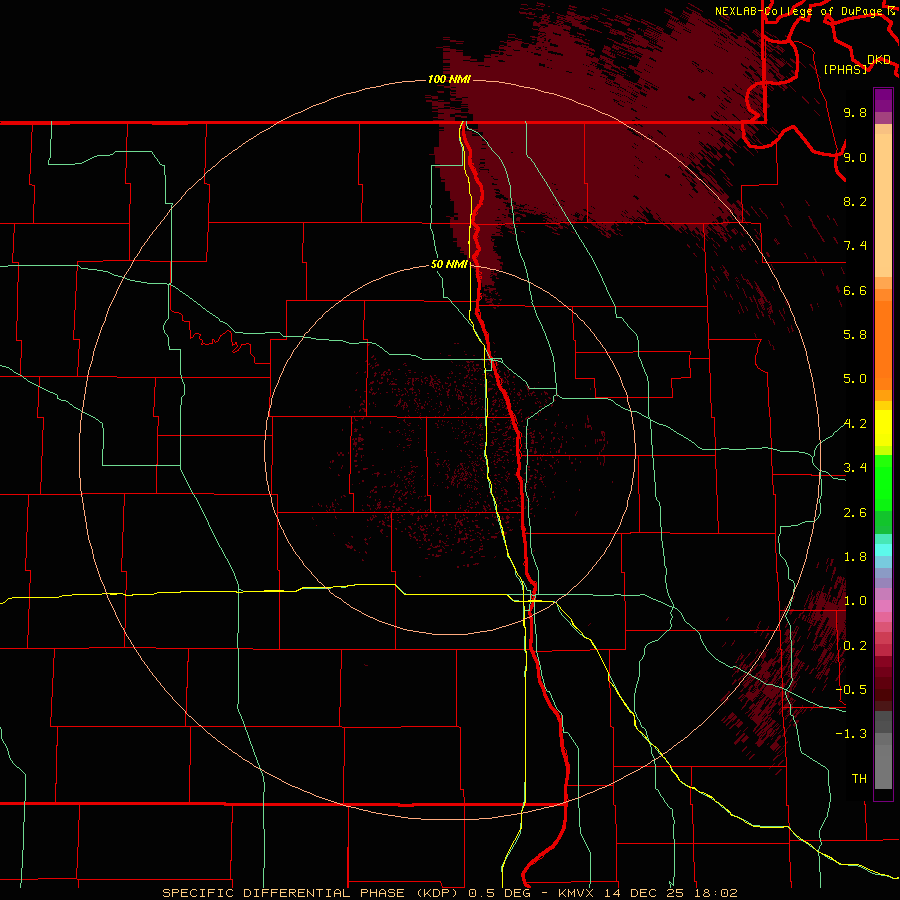
Task: Select the 1.8 value on the scale
Action: pos(855,557)
